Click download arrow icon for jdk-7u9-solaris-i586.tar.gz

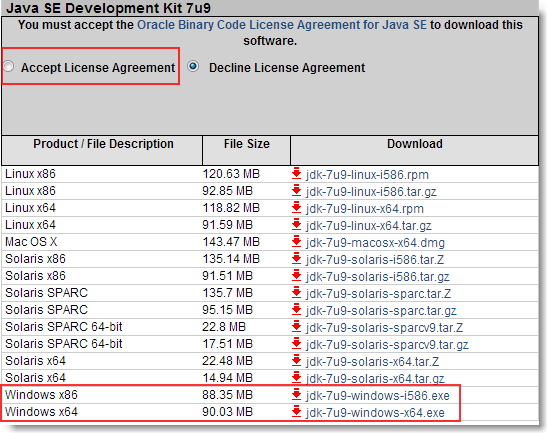click(296, 275)
